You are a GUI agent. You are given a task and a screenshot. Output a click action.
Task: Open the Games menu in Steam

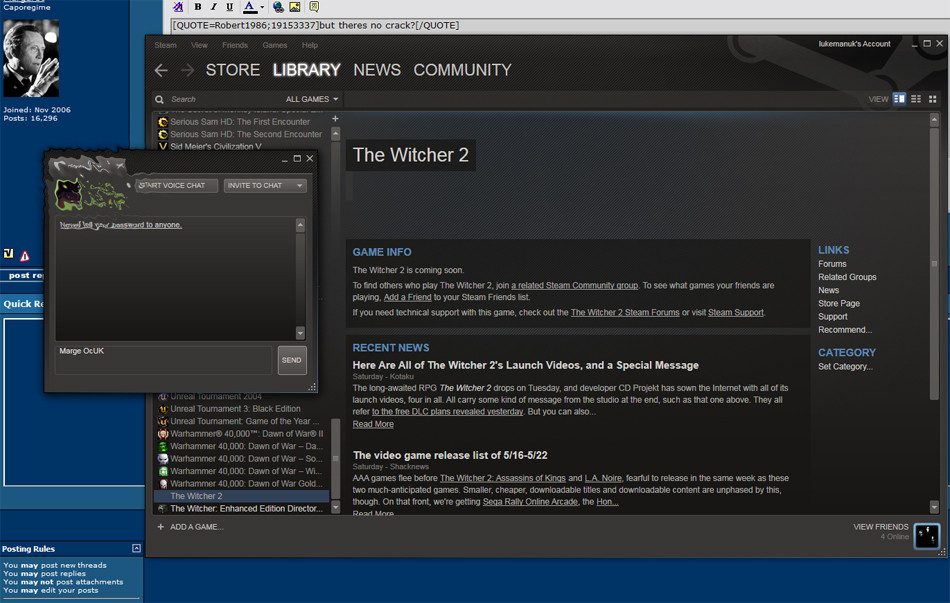coord(274,45)
